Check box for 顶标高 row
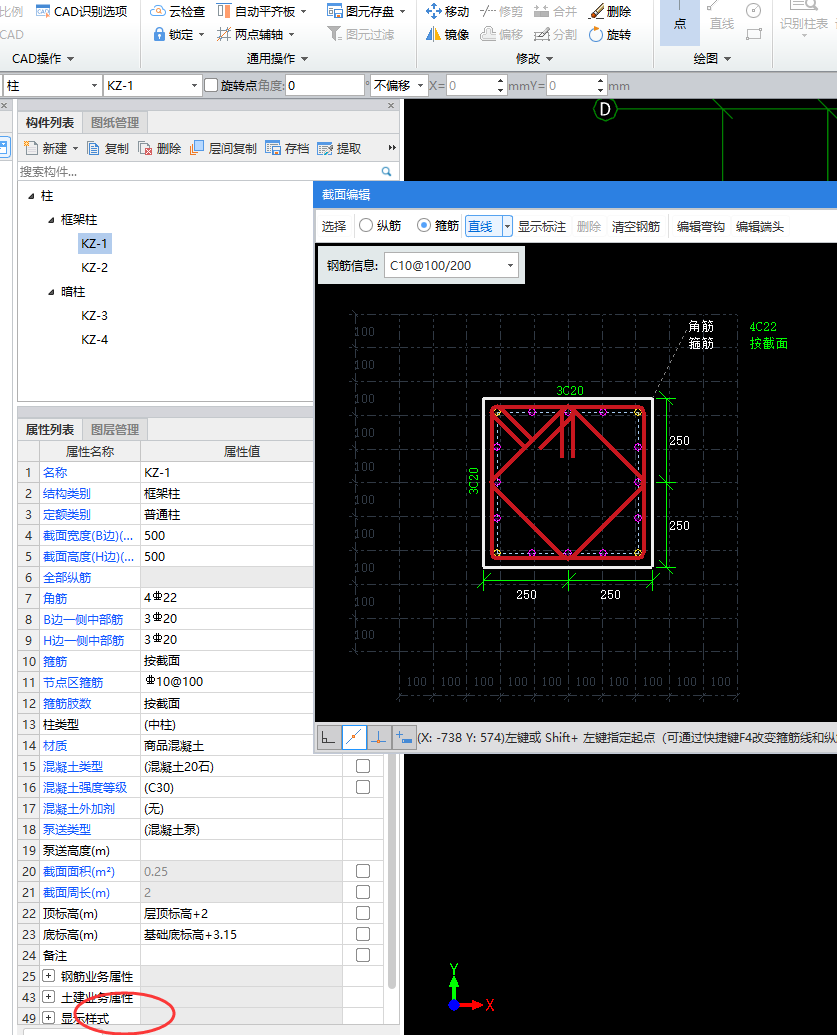This screenshot has height=1035, width=837. click(x=362, y=914)
